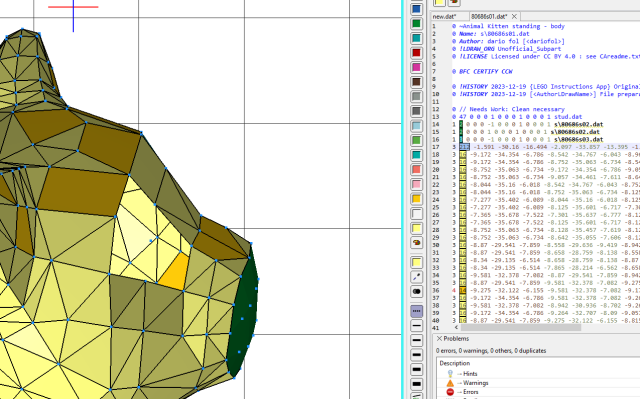Screen dimensions: 640x399
Task: Click the text editor horizontal scrollbar
Action: (x=520, y=327)
